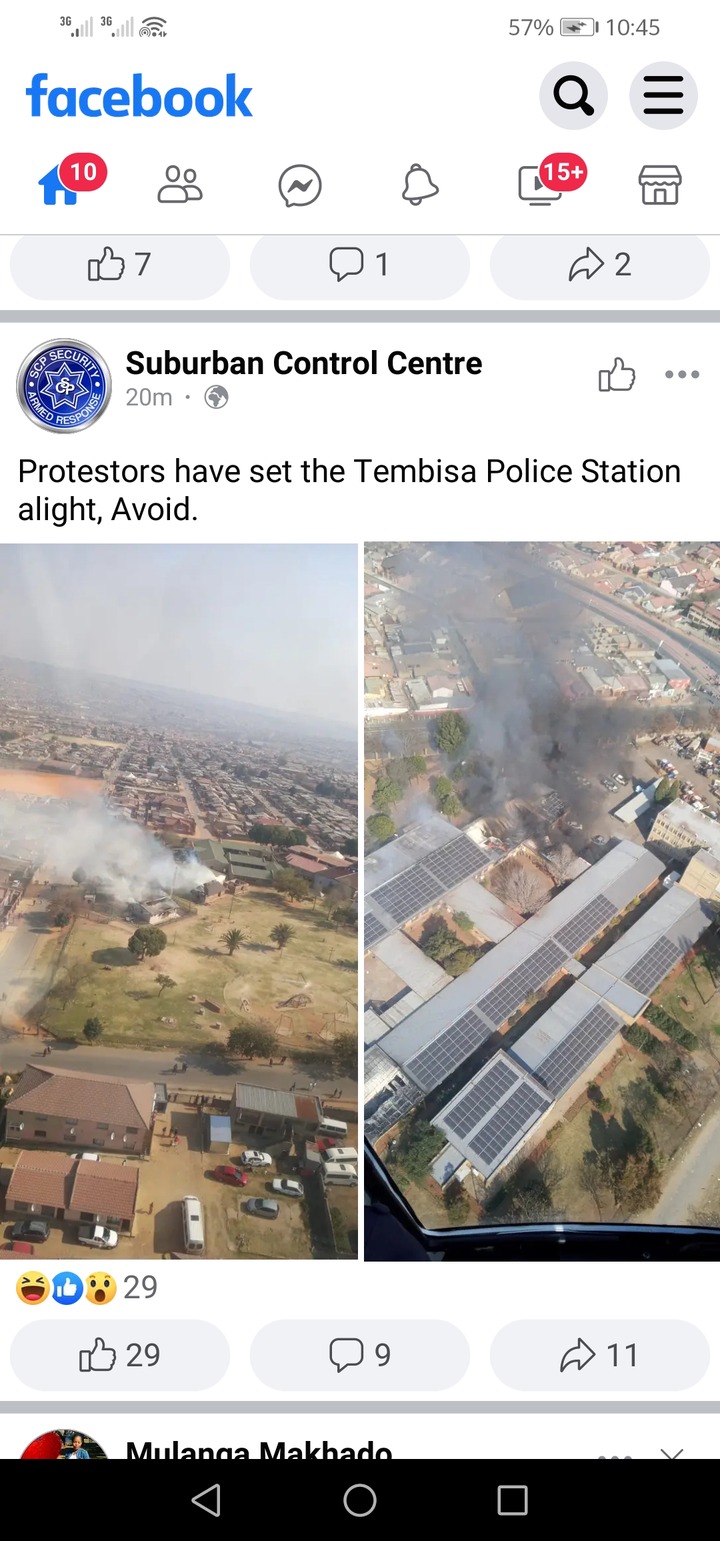Open the Facebook search icon
The image size is (720, 1541).
(x=574, y=96)
